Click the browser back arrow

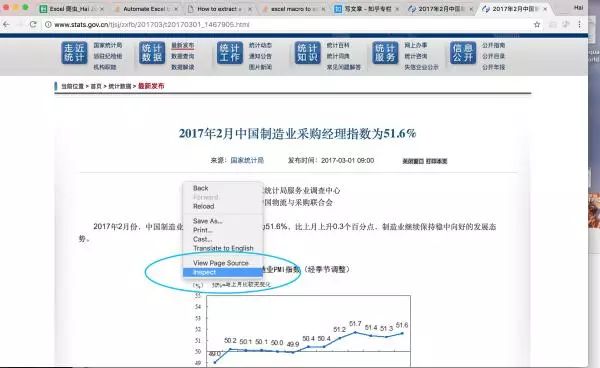[x=7, y=24]
